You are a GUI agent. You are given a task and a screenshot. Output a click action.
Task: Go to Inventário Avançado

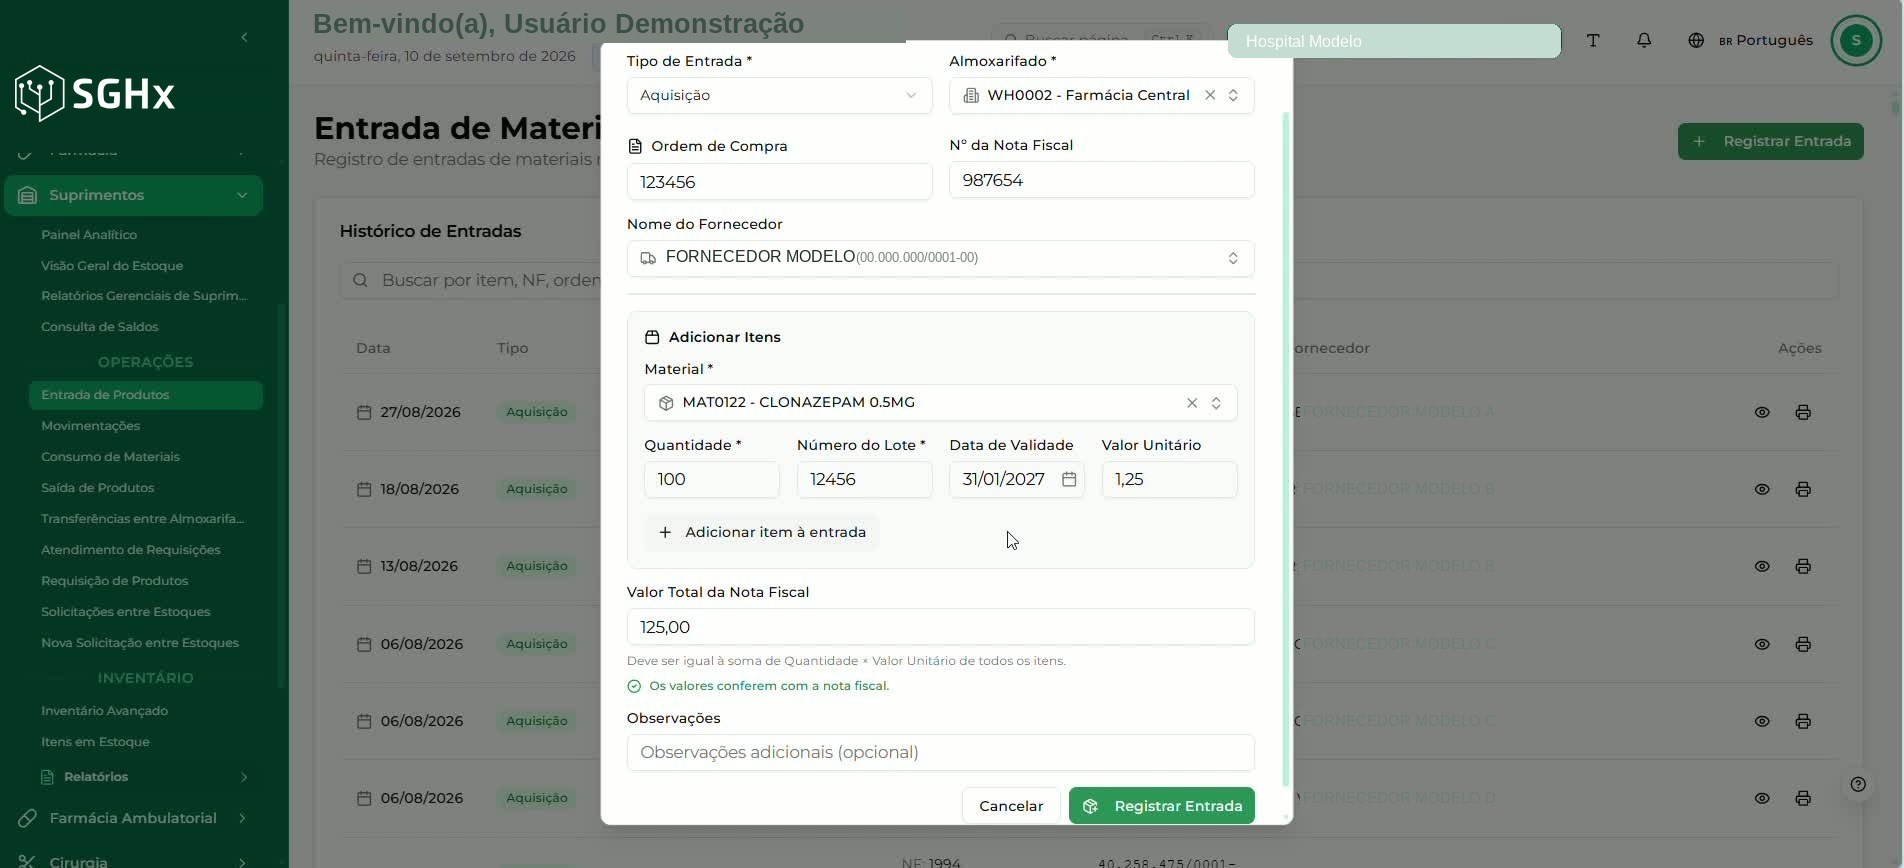[x=105, y=711]
